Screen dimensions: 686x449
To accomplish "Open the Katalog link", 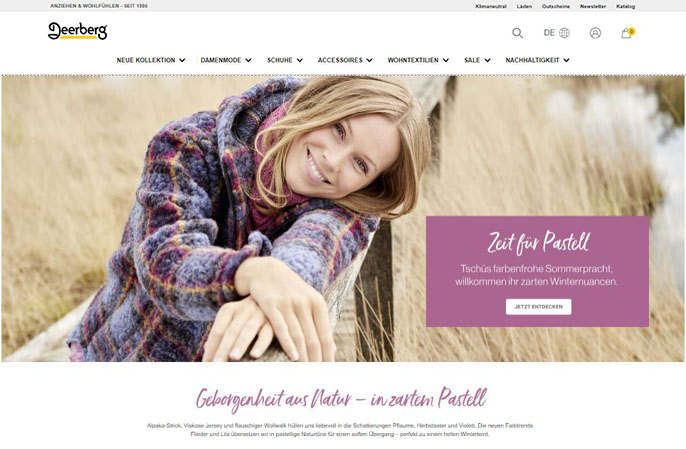I will coord(626,7).
